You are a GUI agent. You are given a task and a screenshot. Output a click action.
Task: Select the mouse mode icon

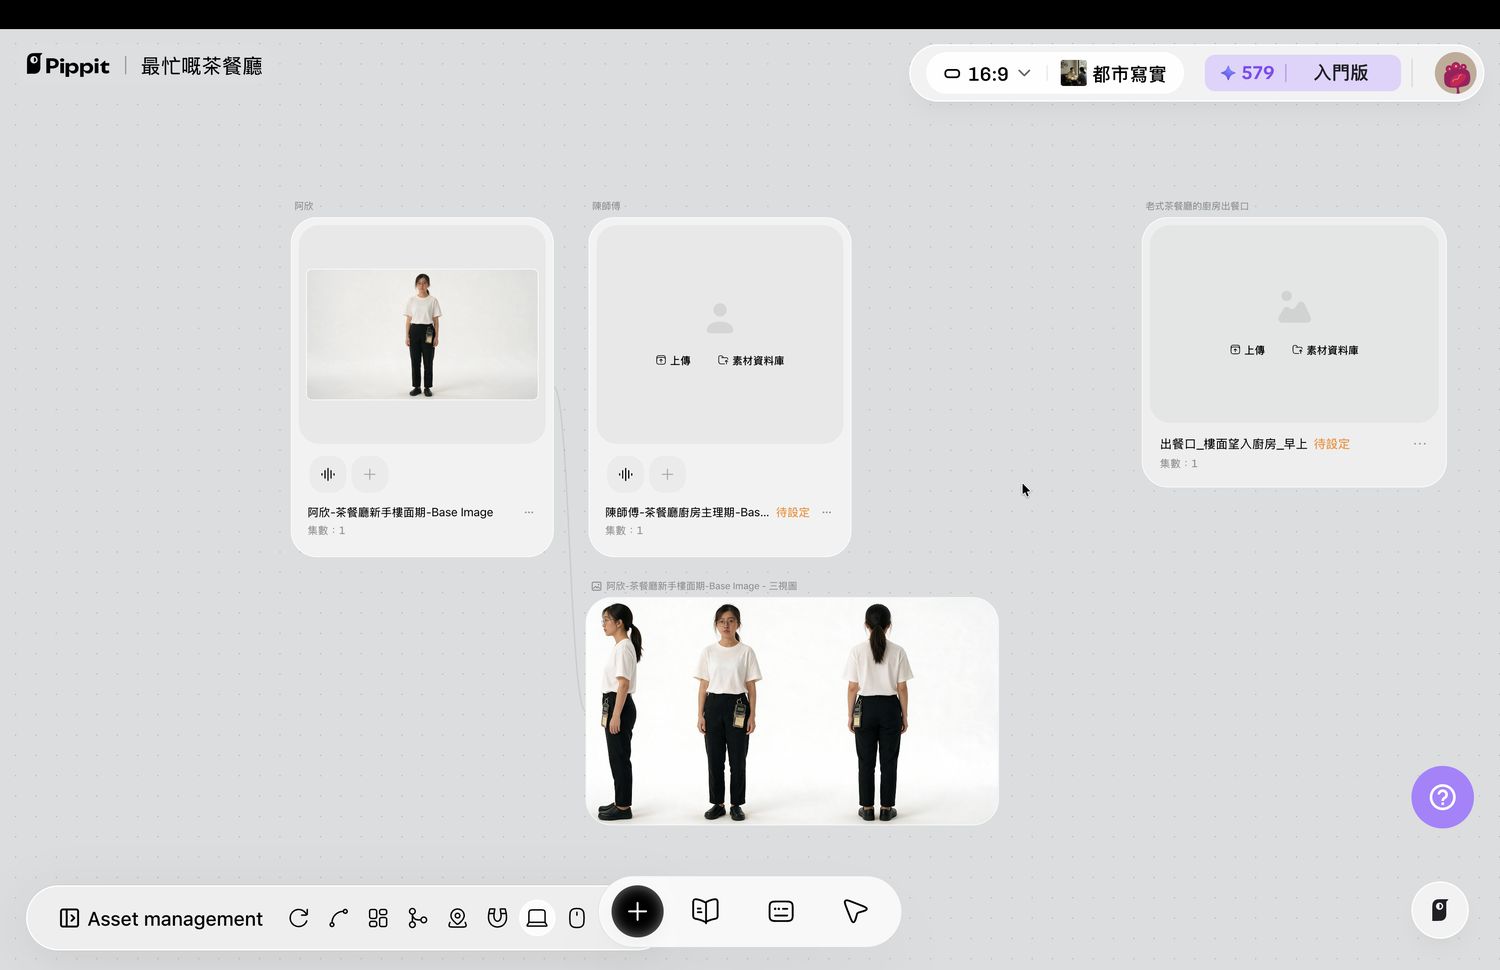click(577, 918)
